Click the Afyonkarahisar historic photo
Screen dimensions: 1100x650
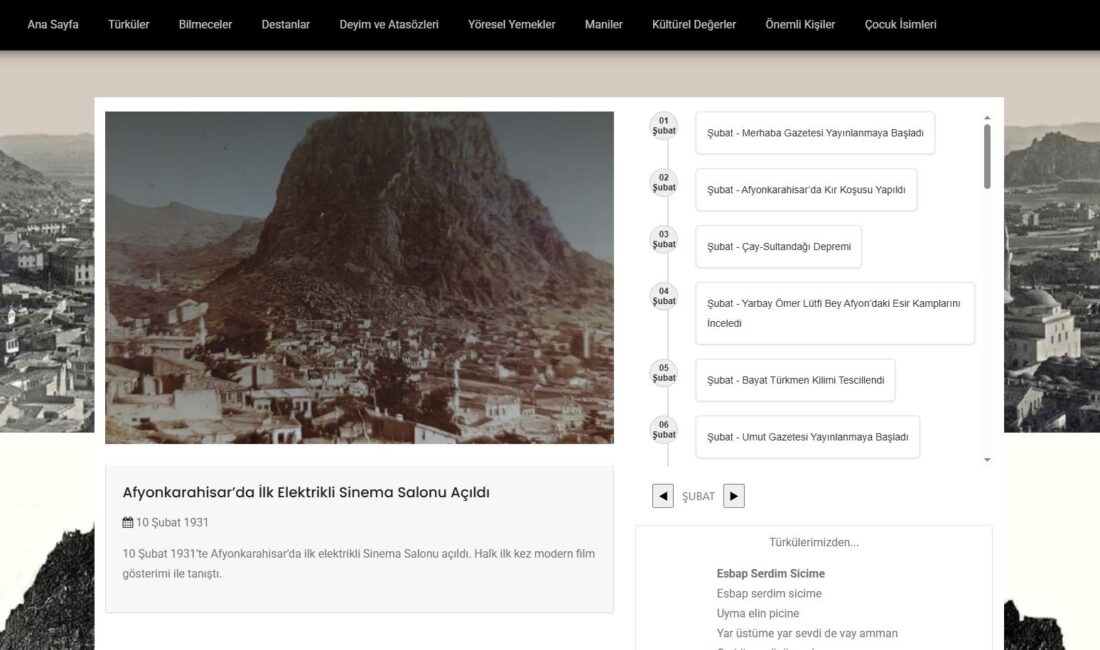(x=359, y=277)
